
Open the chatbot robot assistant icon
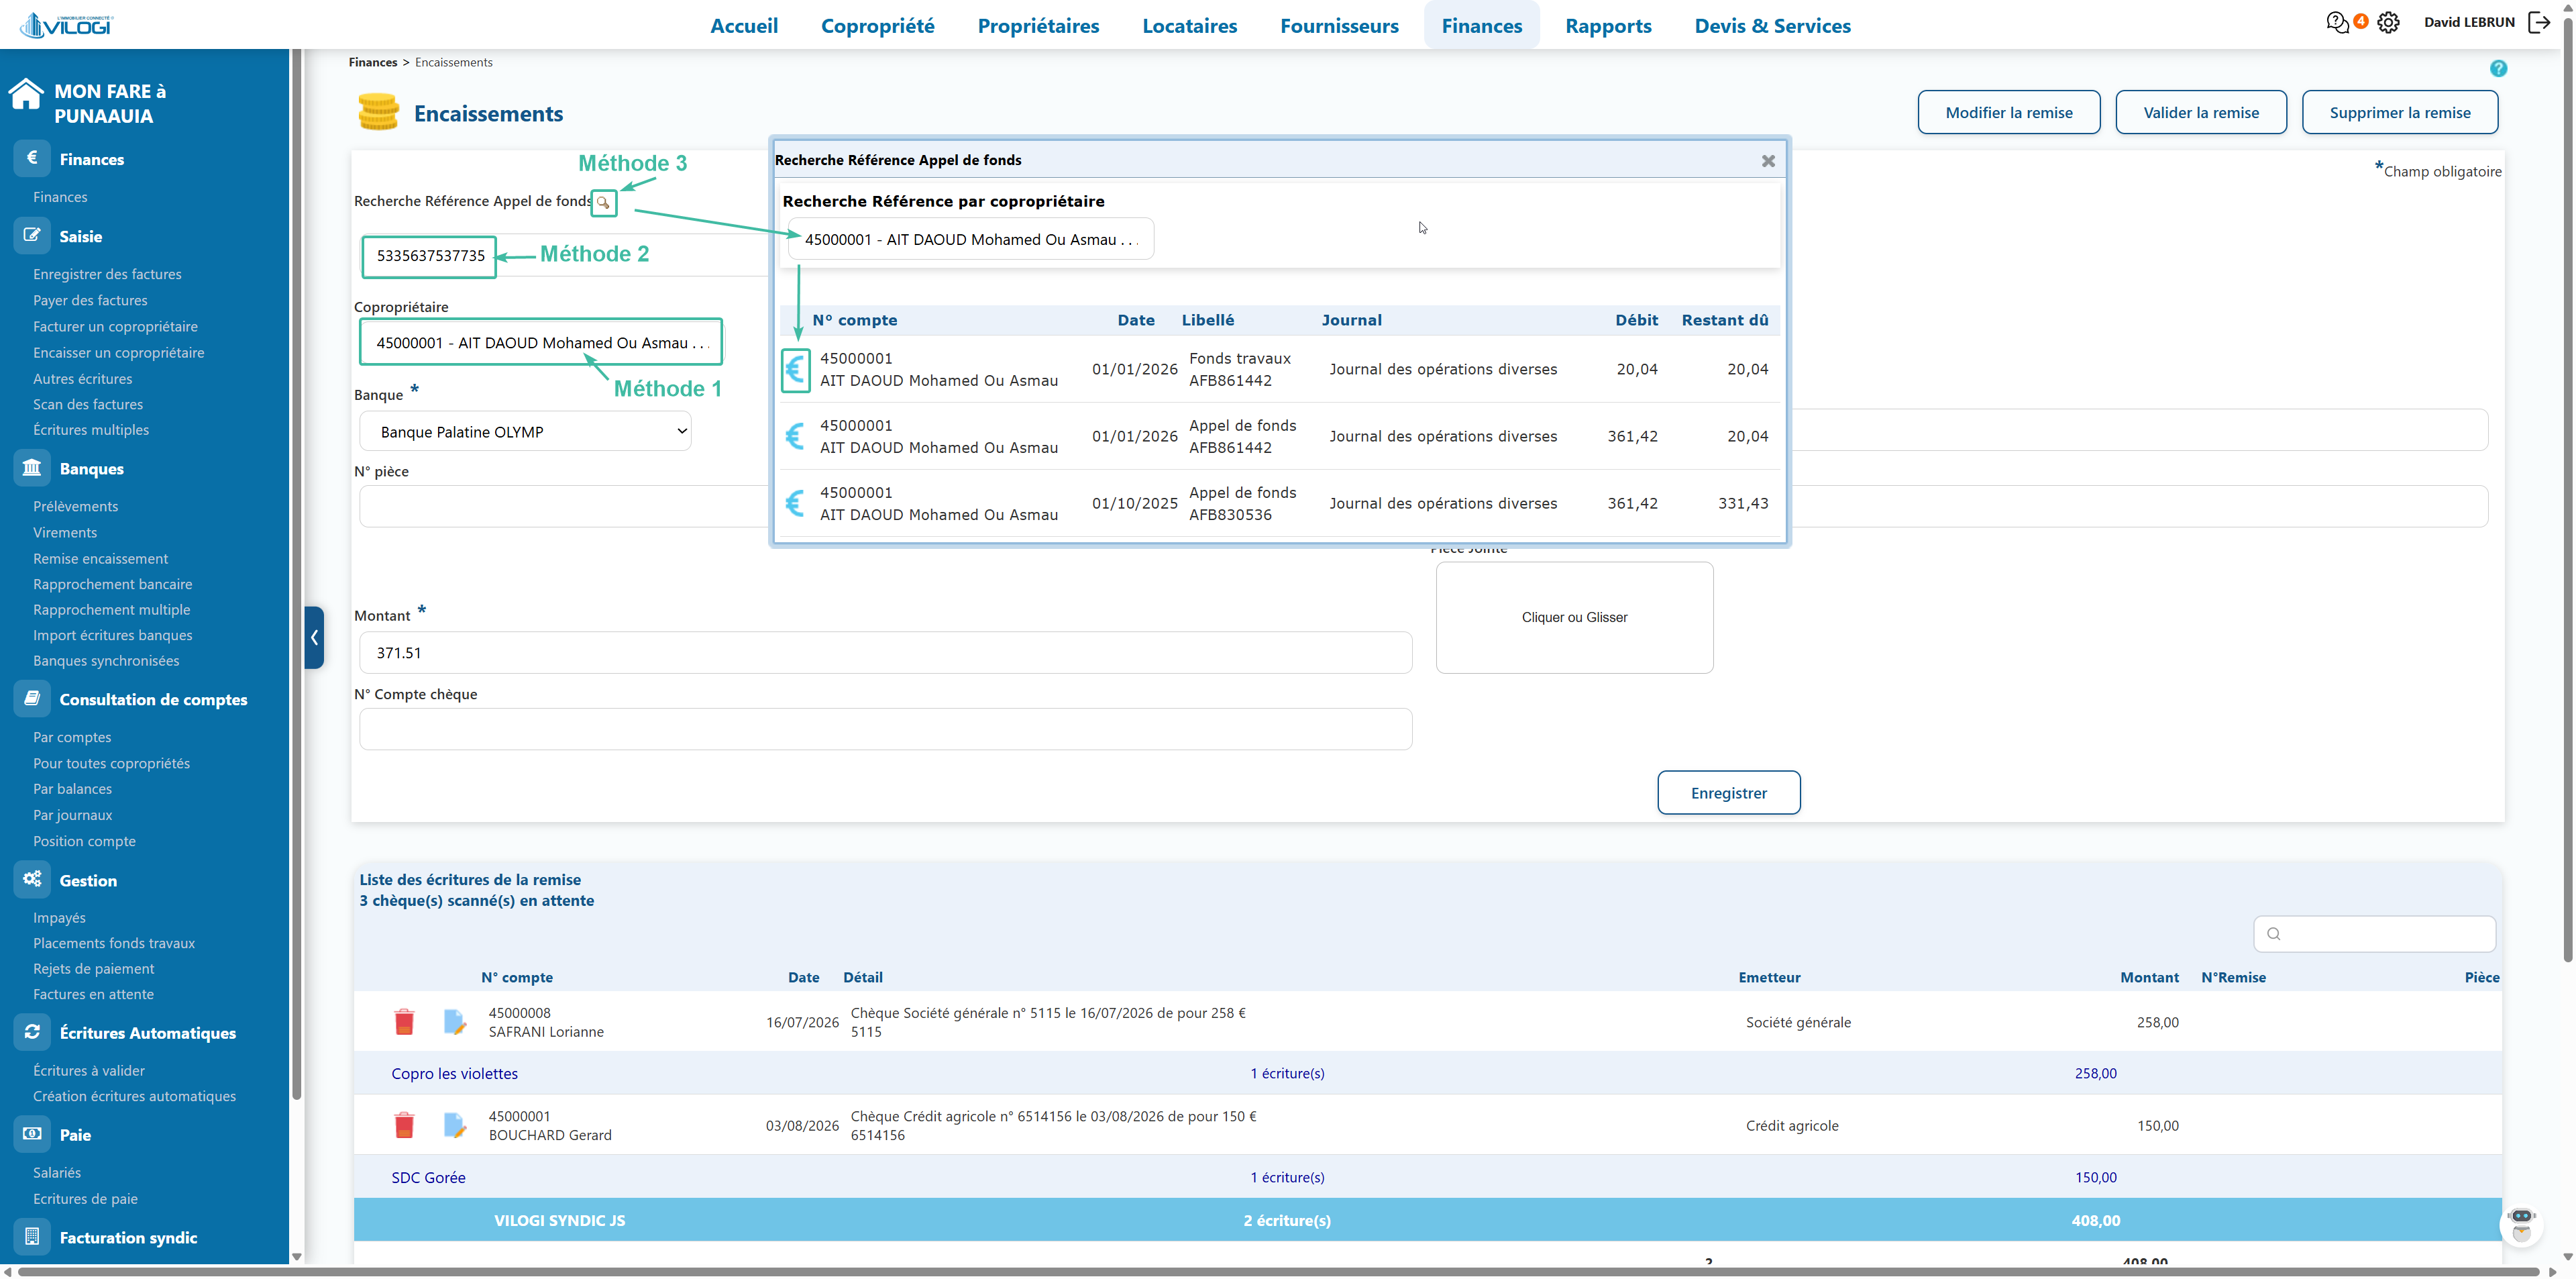pyautogui.click(x=2521, y=1224)
